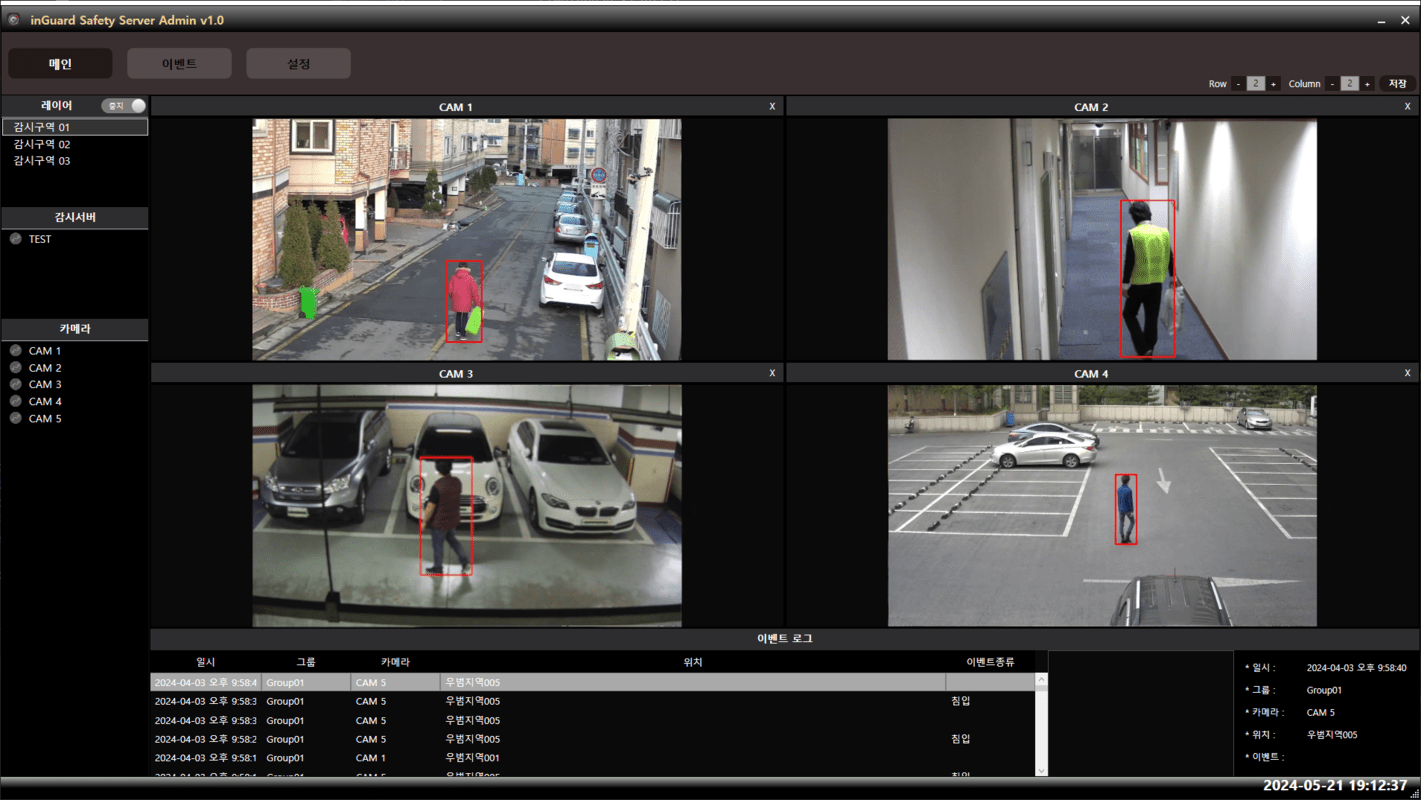Screen dimensions: 1421x800
Task: Decrease the Row count with minus
Action: click(x=1238, y=84)
